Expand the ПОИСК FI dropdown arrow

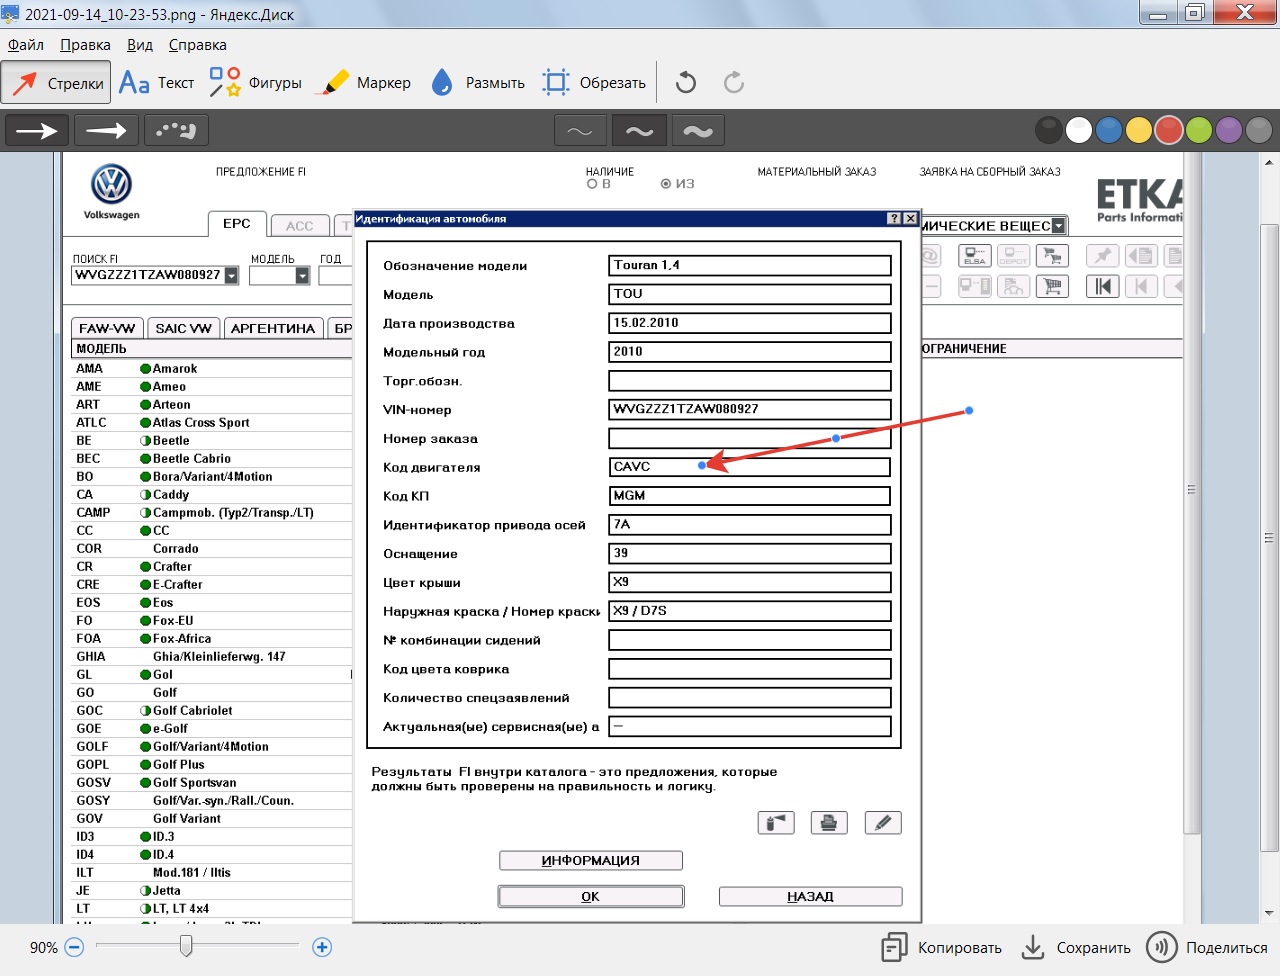pos(231,275)
